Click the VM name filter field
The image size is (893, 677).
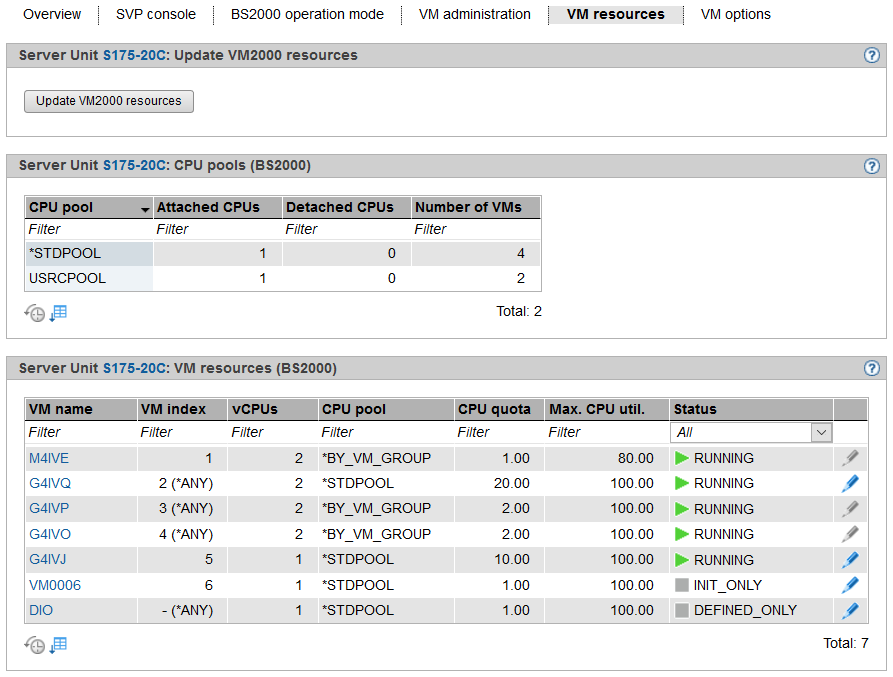point(80,433)
